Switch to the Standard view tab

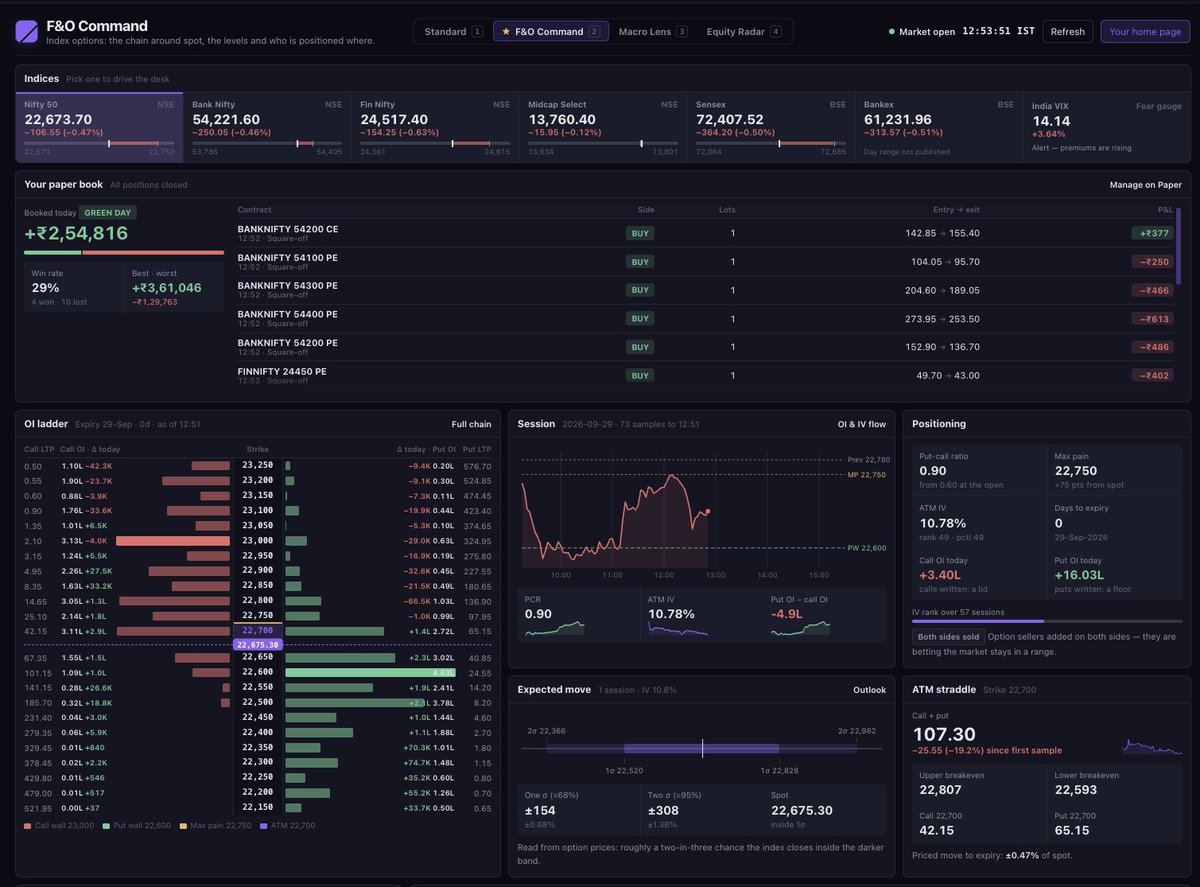click(x=453, y=32)
